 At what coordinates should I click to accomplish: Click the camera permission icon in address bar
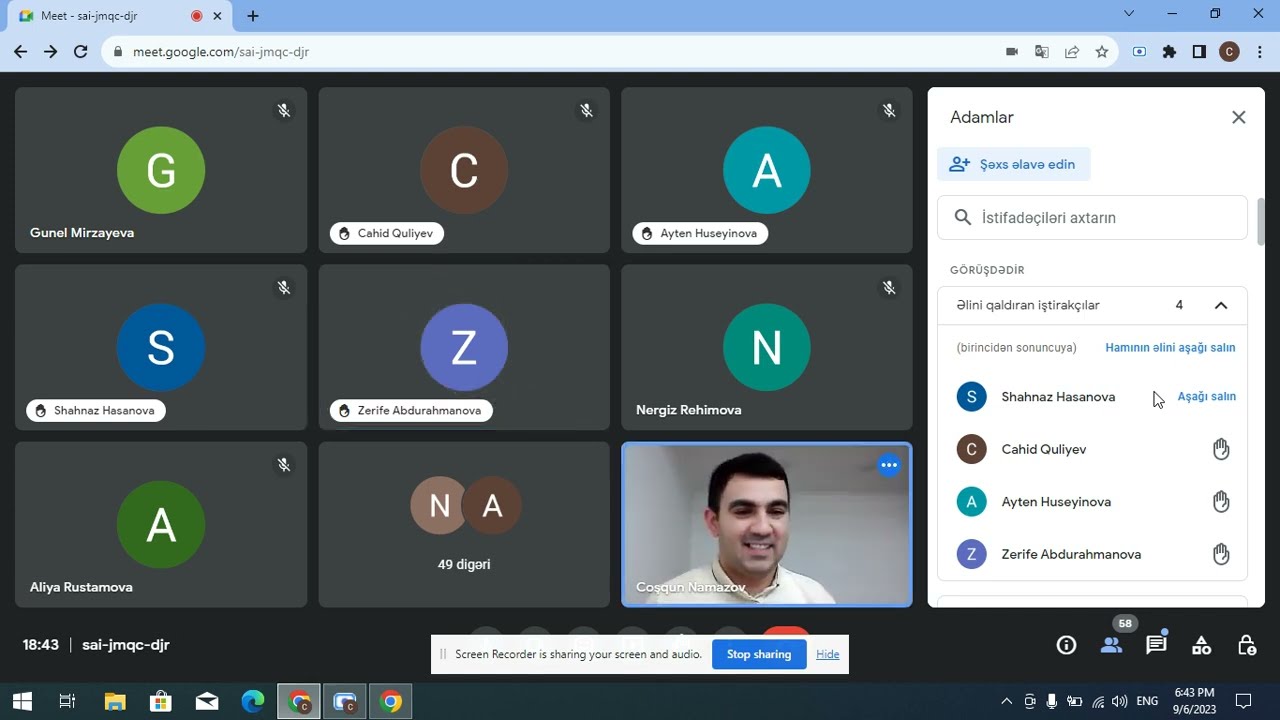coord(1012,52)
